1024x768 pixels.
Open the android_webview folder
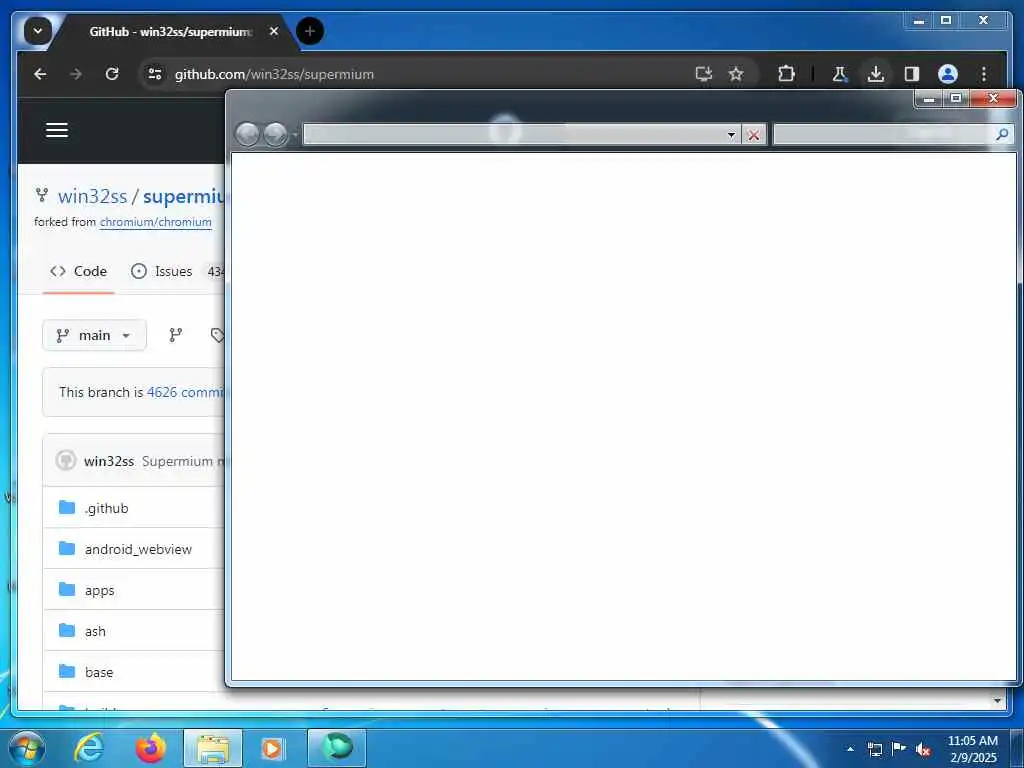click(x=138, y=549)
